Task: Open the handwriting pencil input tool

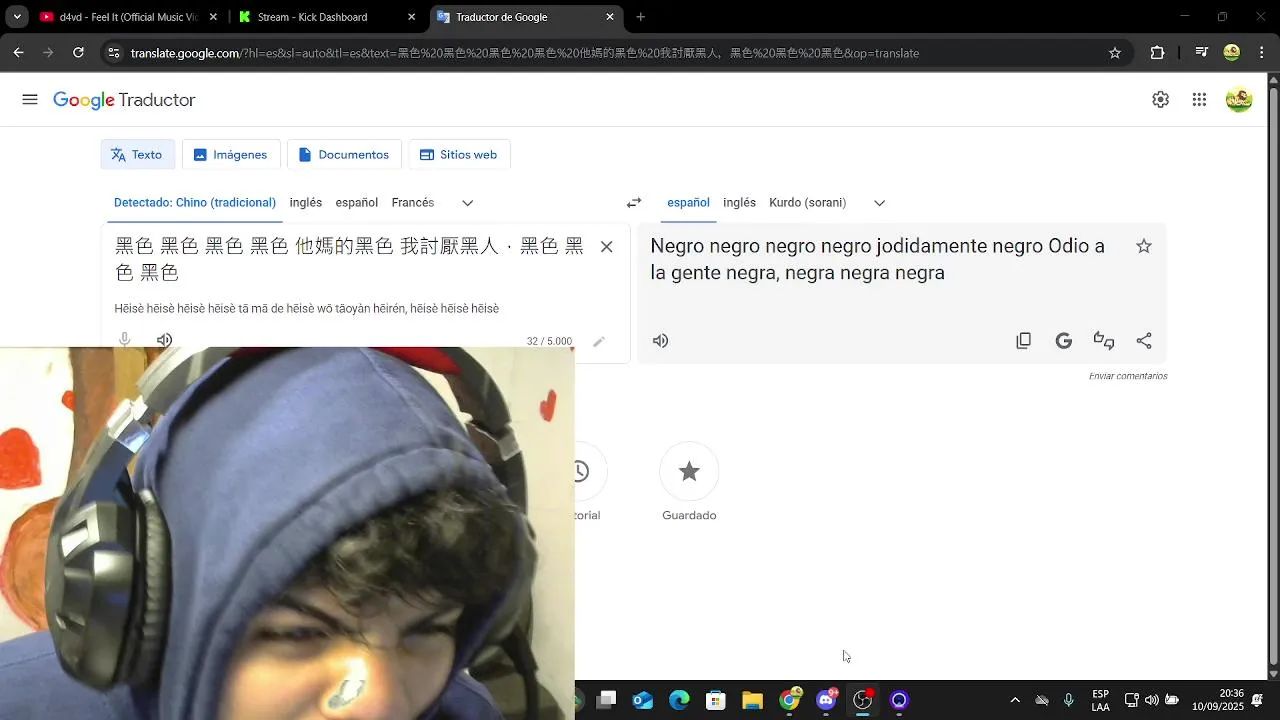Action: tap(599, 342)
